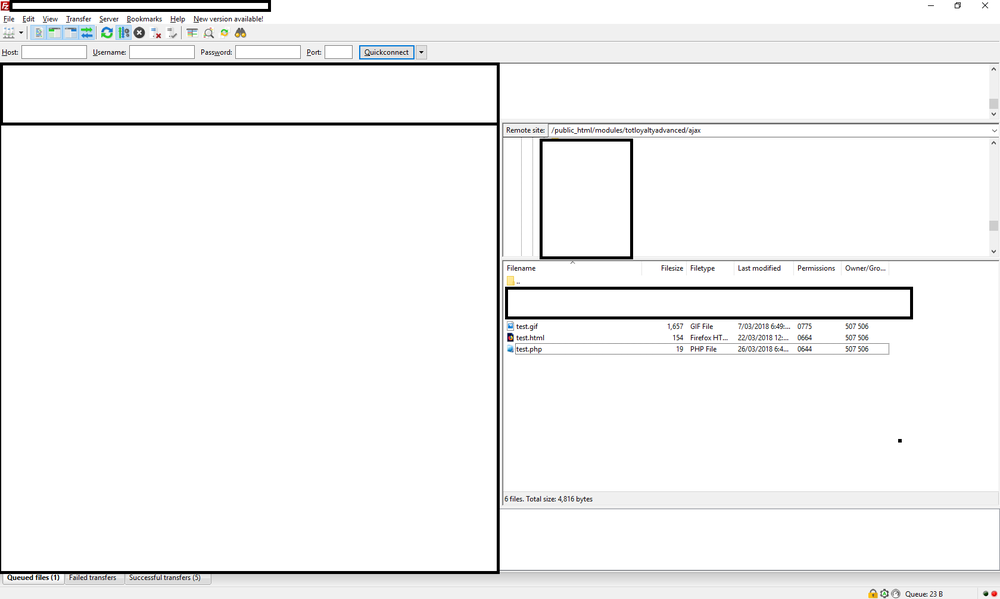Screen dimensions: 1000x599
Task: Click the test.html Firefox file icon
Action: point(510,337)
